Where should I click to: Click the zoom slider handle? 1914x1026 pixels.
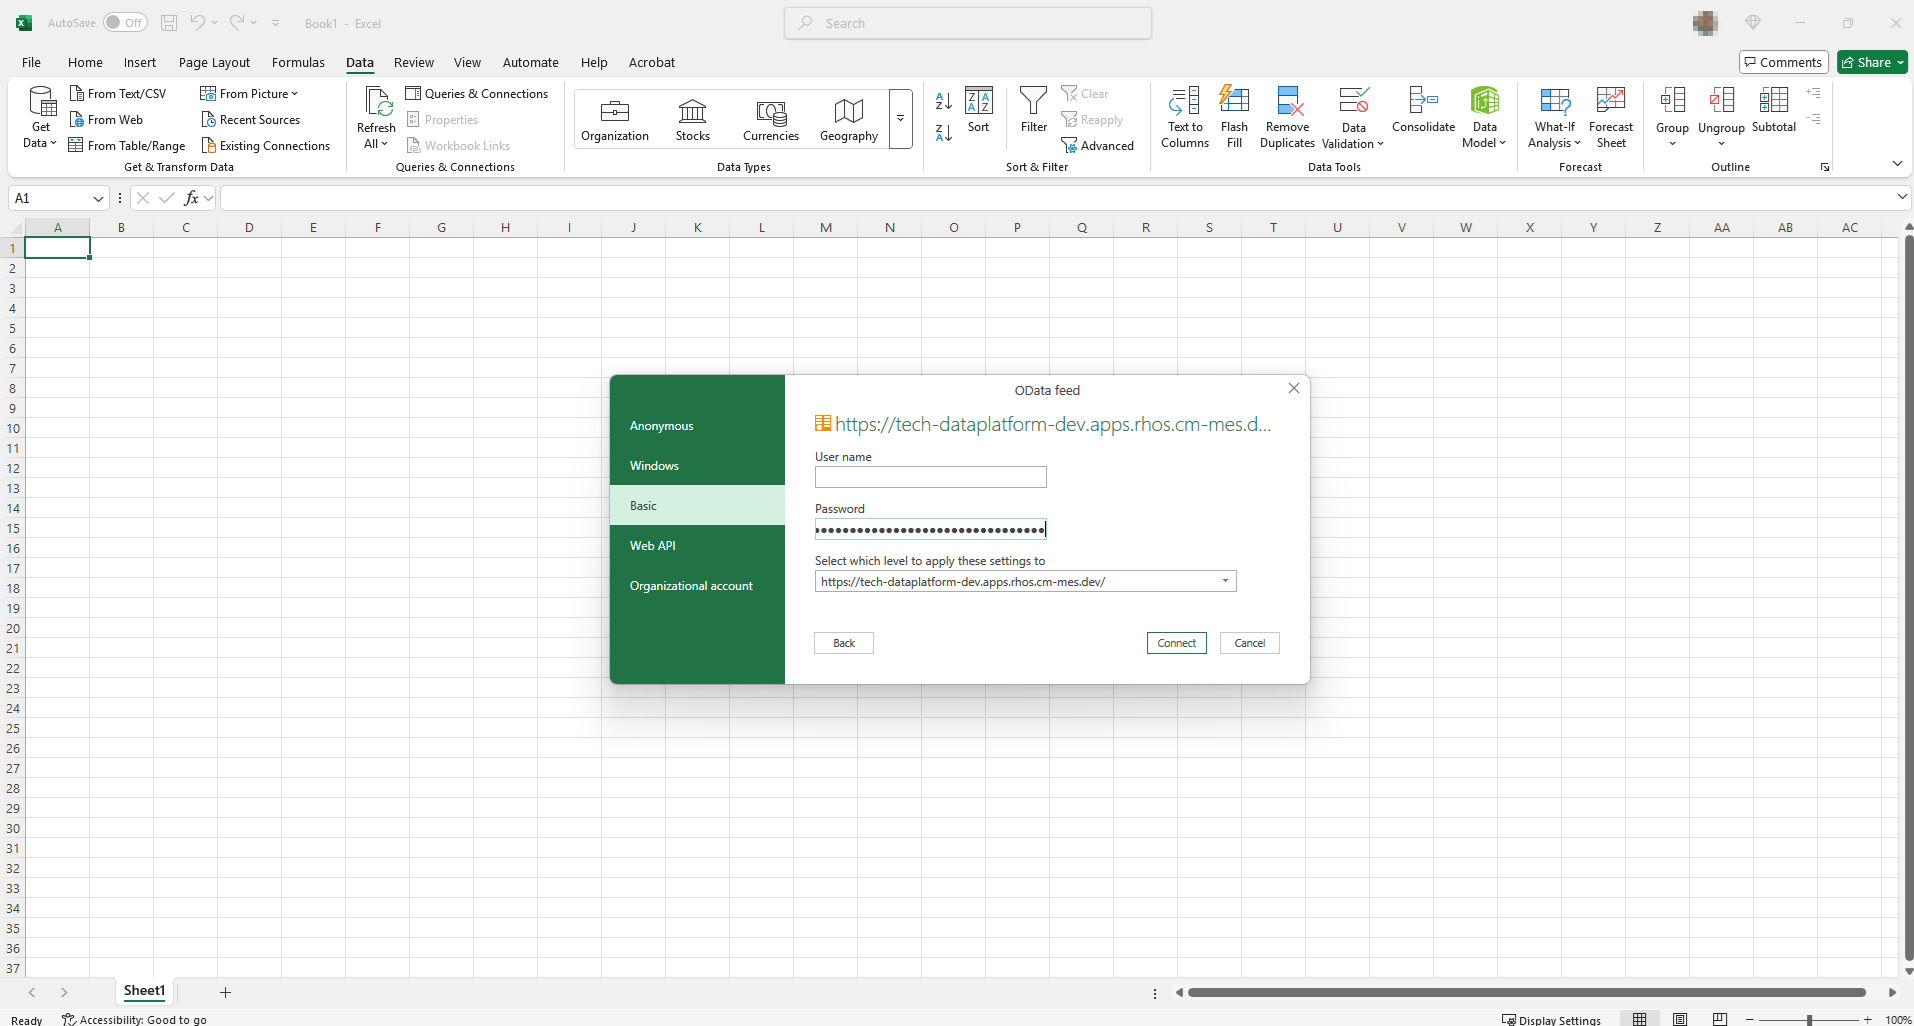(1809, 1020)
